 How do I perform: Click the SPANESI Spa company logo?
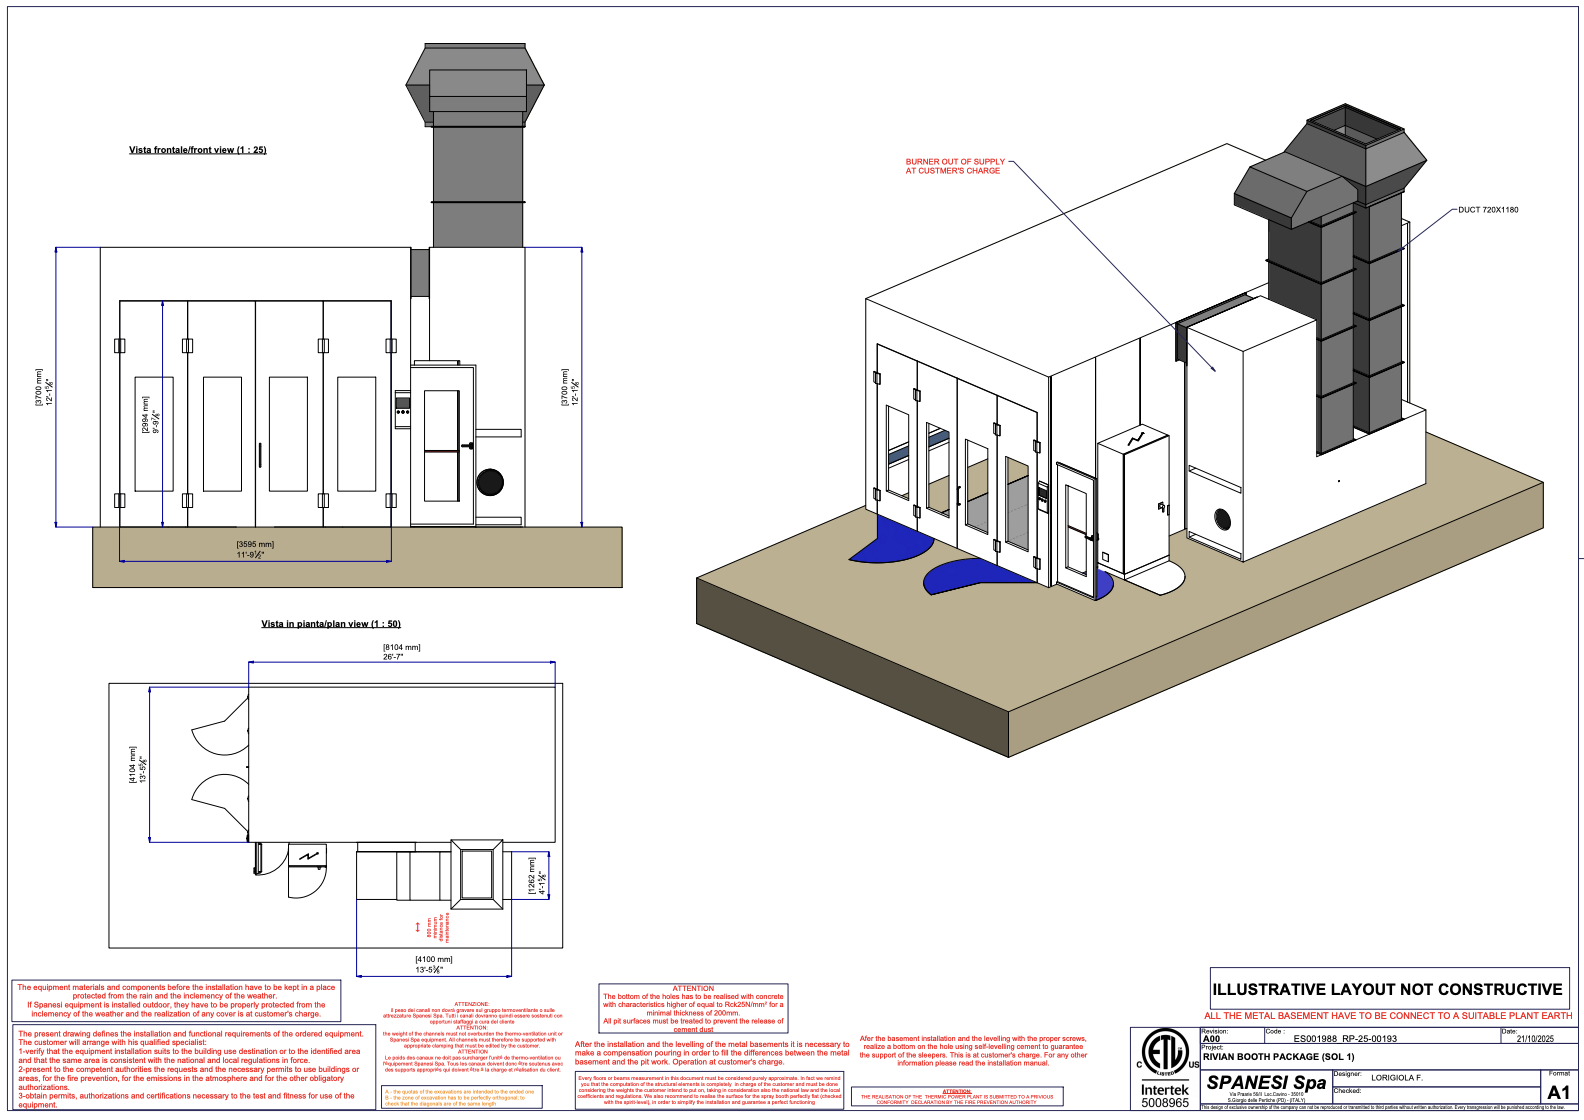(x=1266, y=1083)
